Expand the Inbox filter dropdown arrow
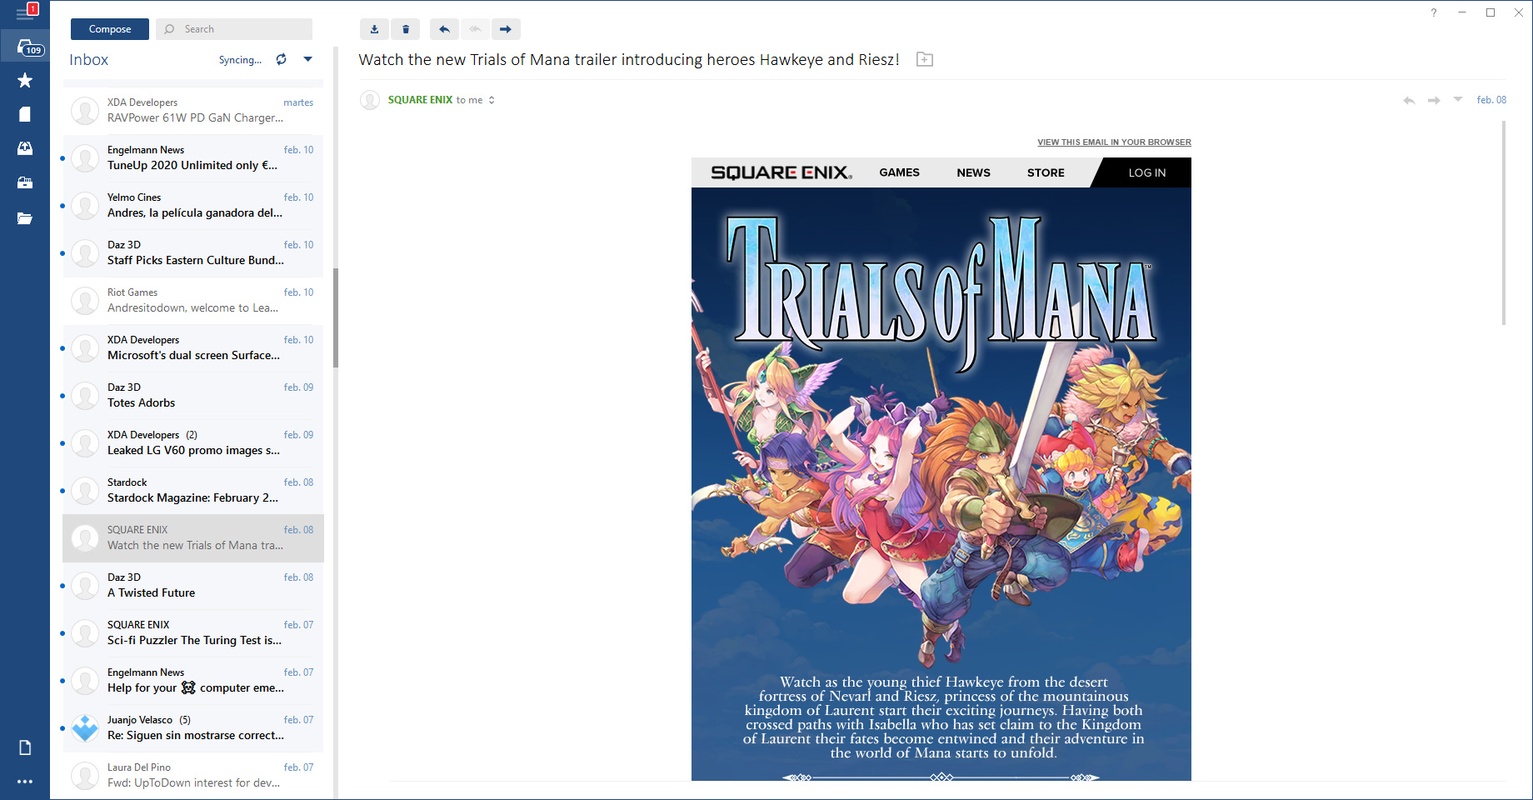This screenshot has width=1533, height=800. tap(308, 59)
